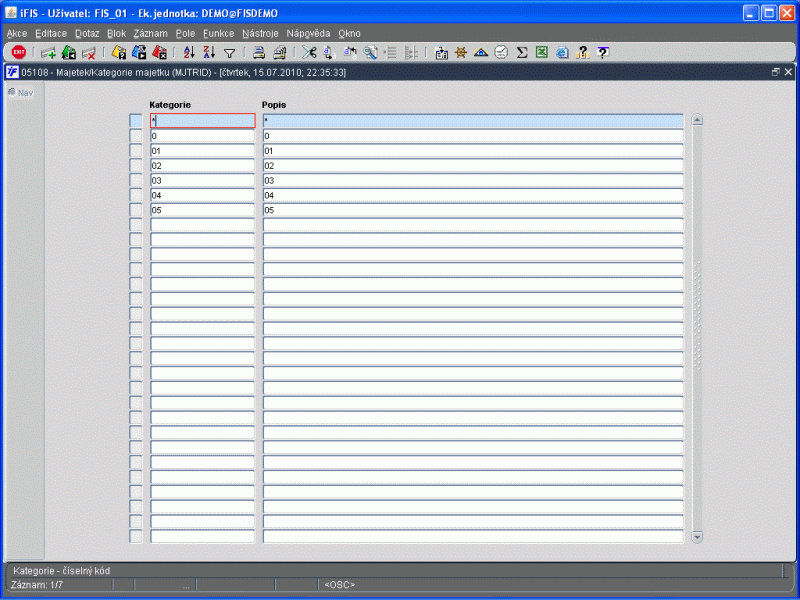The width and height of the screenshot is (800, 600).
Task: Click Popis field with value 01
Action: pyautogui.click(x=473, y=151)
